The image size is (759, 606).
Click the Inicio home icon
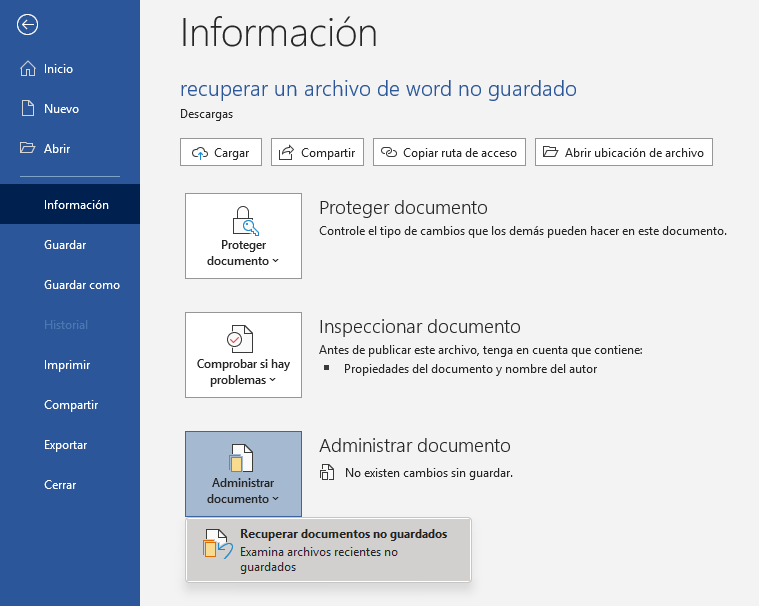[x=28, y=69]
